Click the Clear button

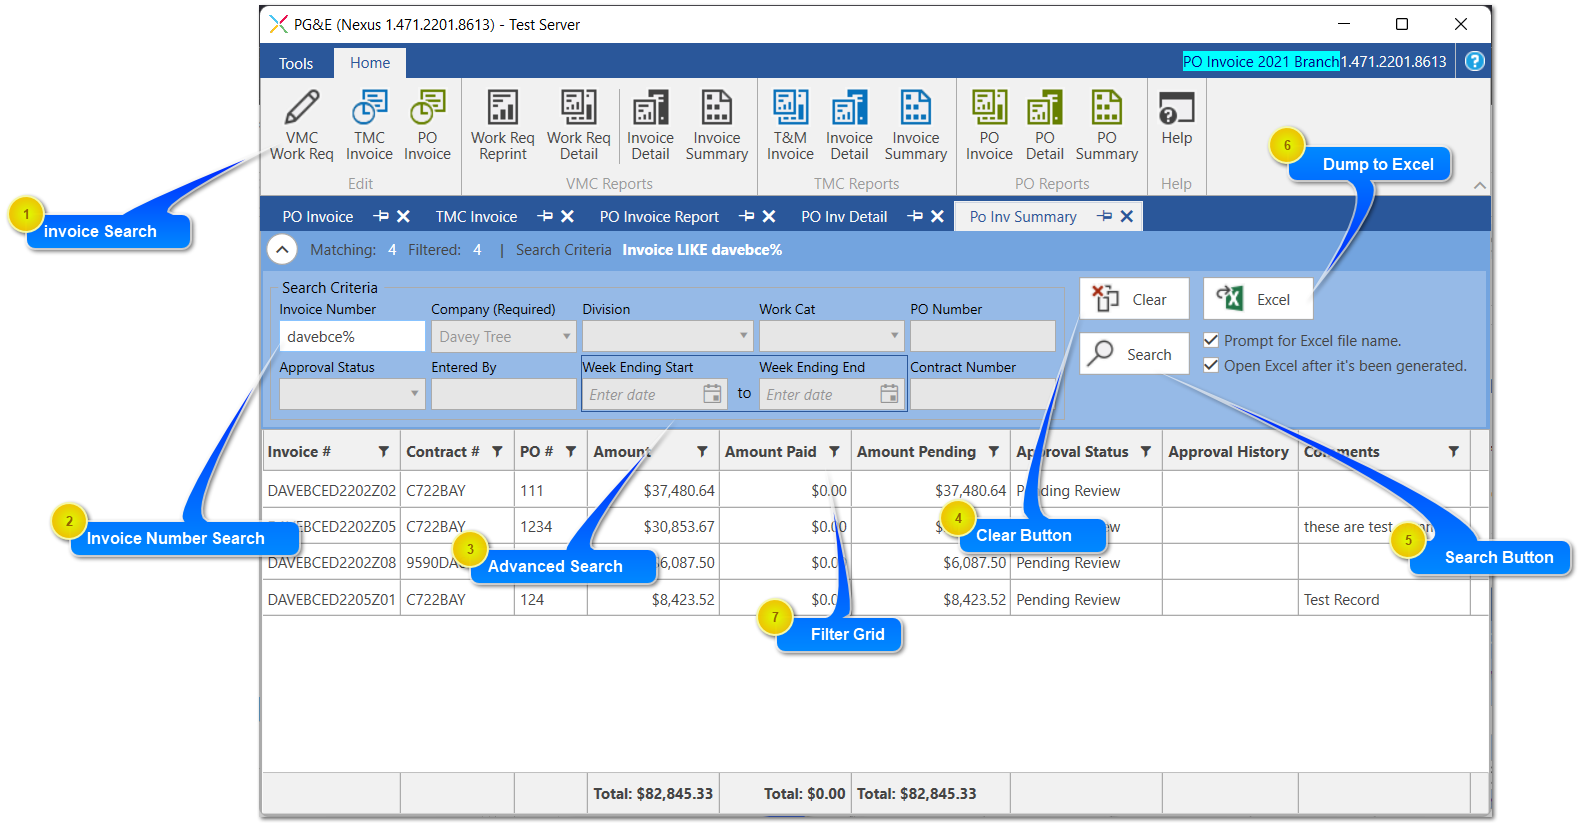pyautogui.click(x=1134, y=299)
